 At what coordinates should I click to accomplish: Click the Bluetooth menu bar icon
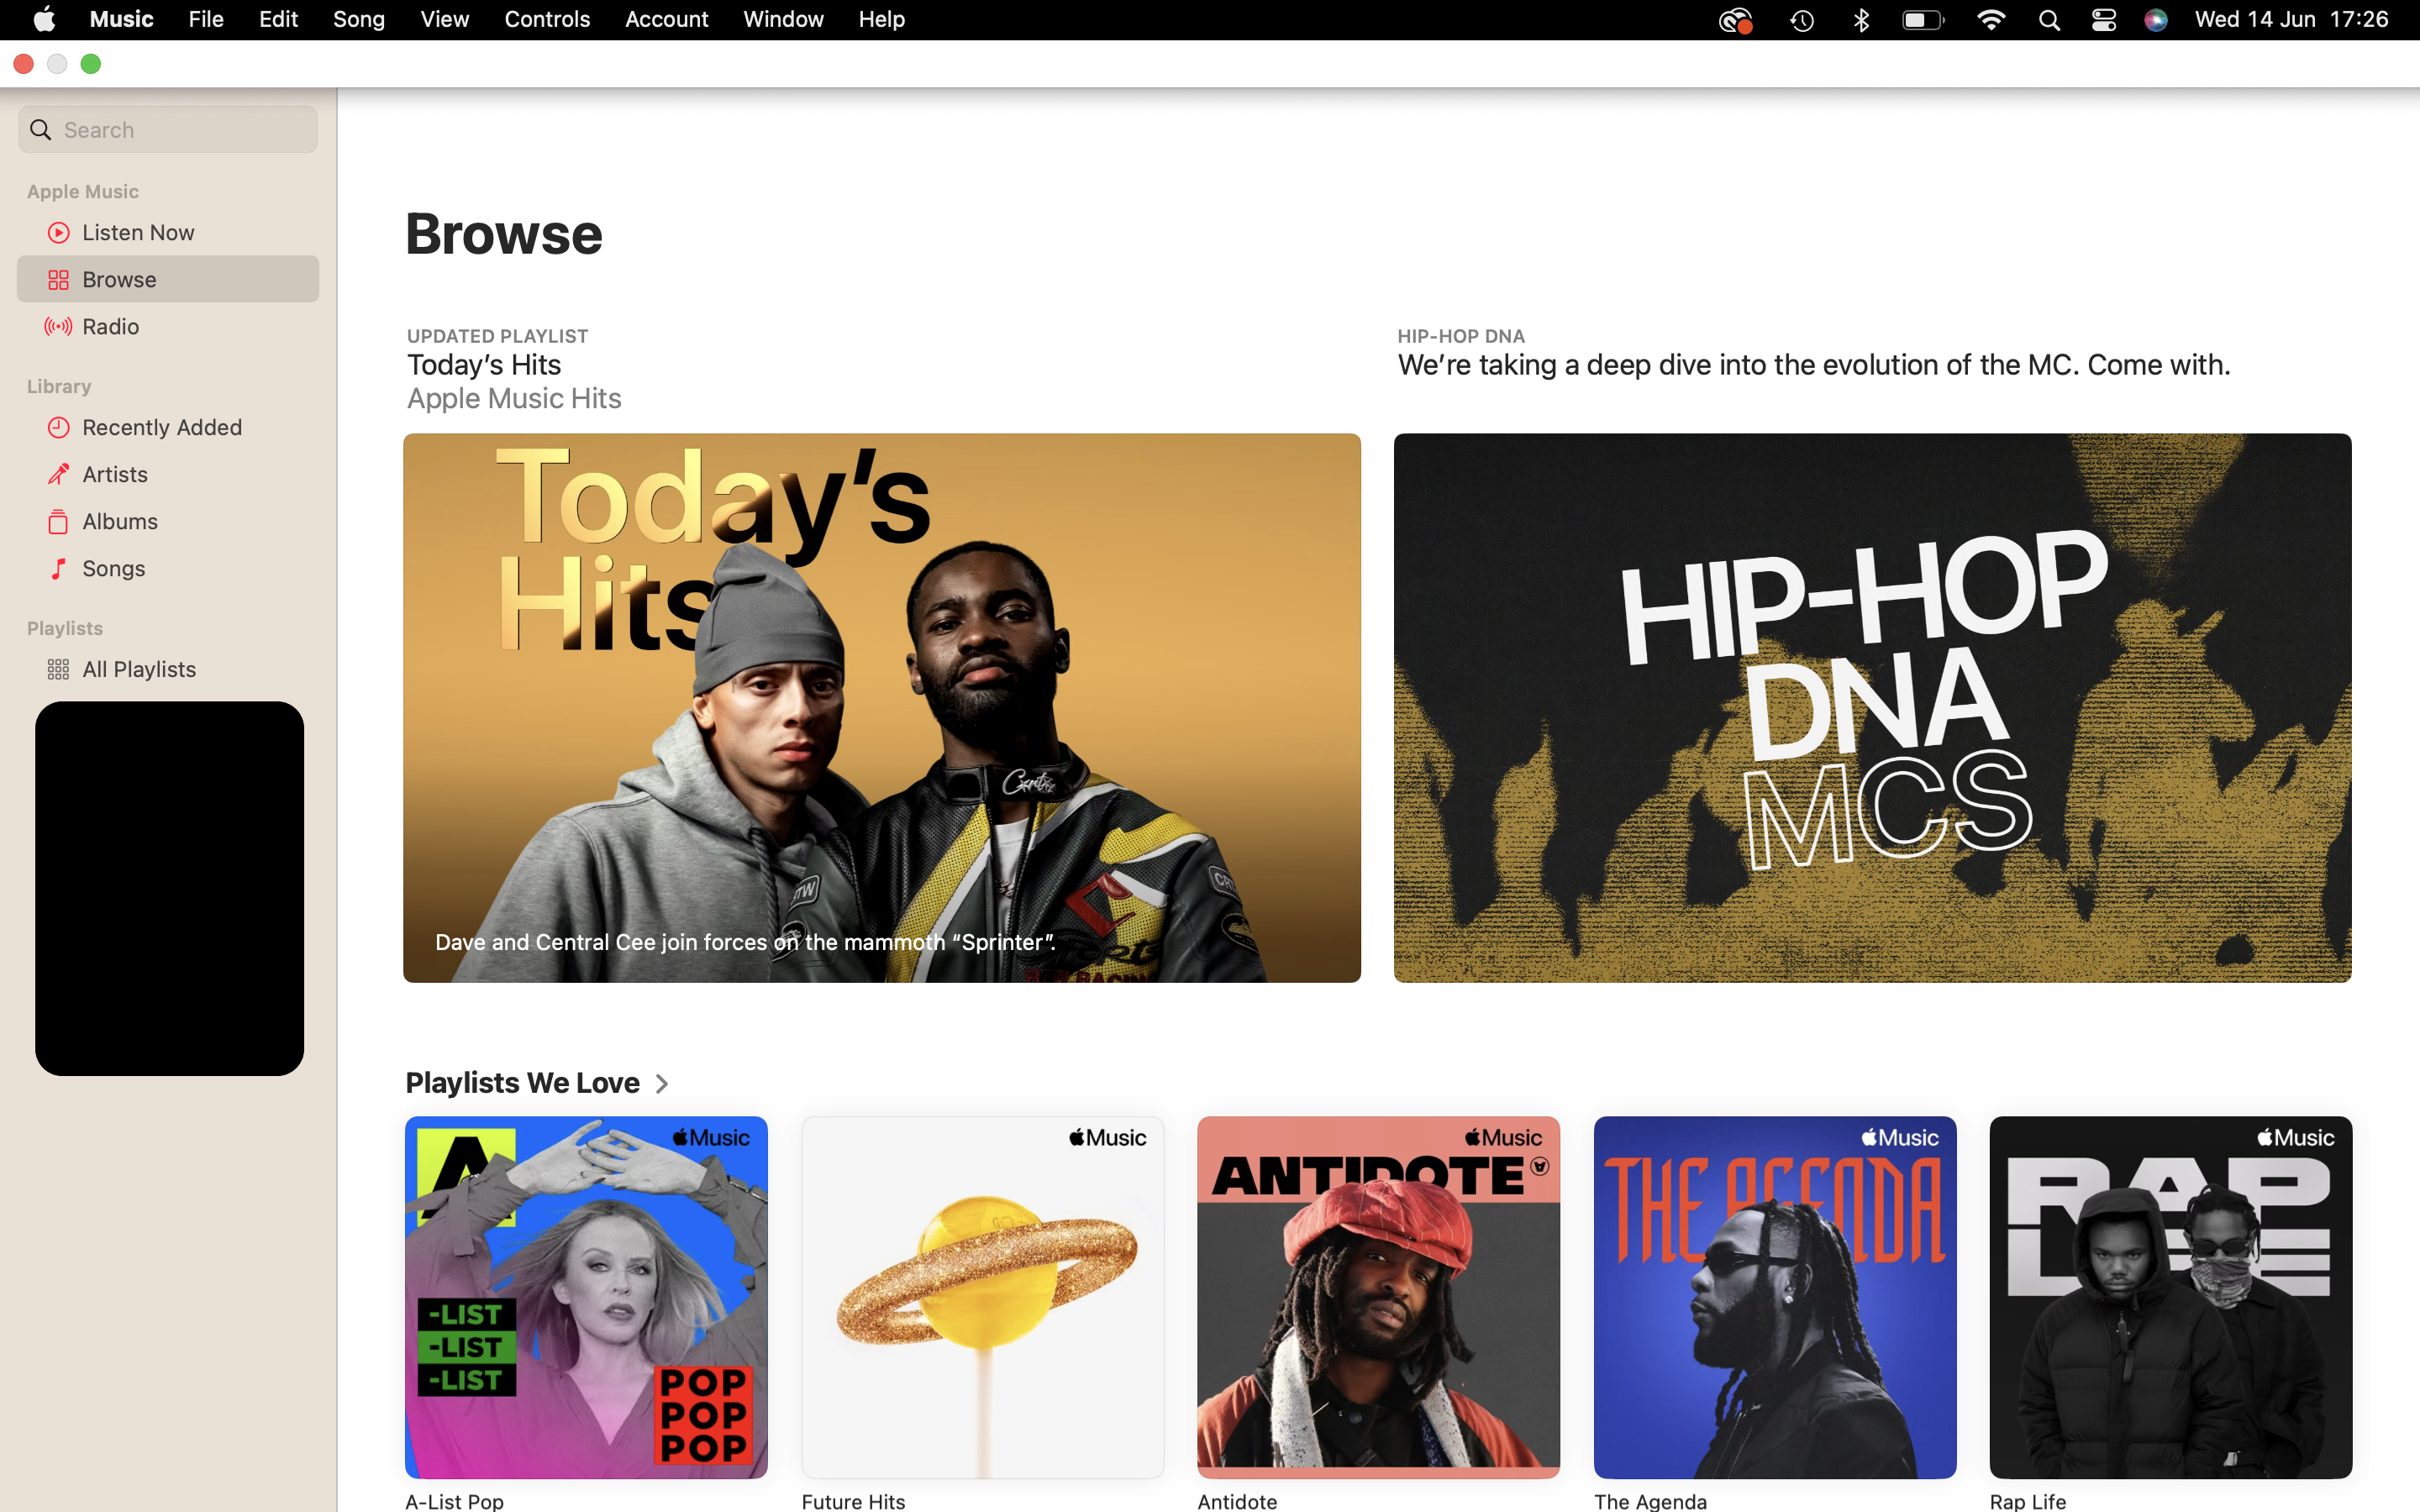[1861, 20]
